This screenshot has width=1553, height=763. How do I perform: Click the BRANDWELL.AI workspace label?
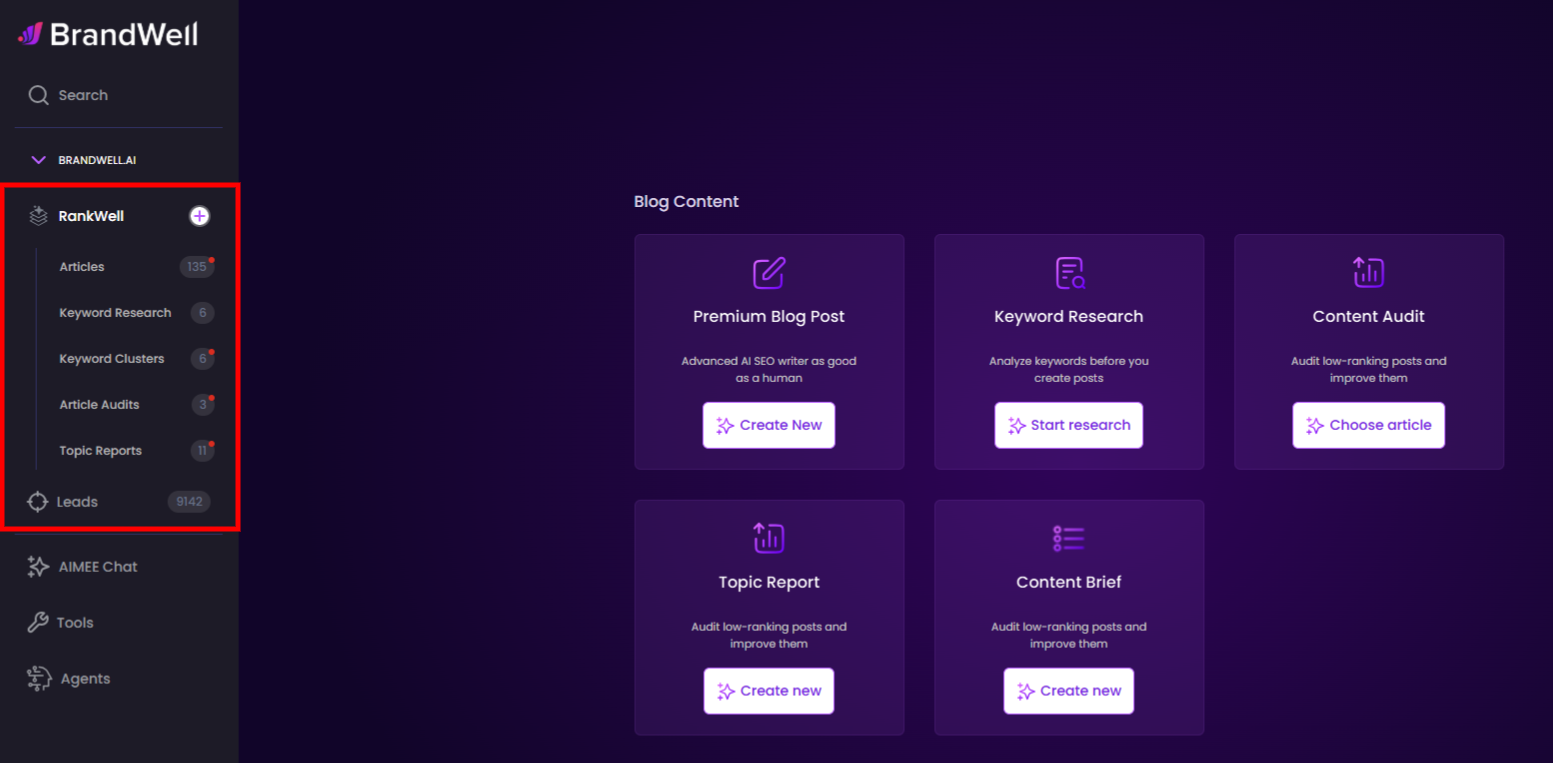click(x=97, y=160)
